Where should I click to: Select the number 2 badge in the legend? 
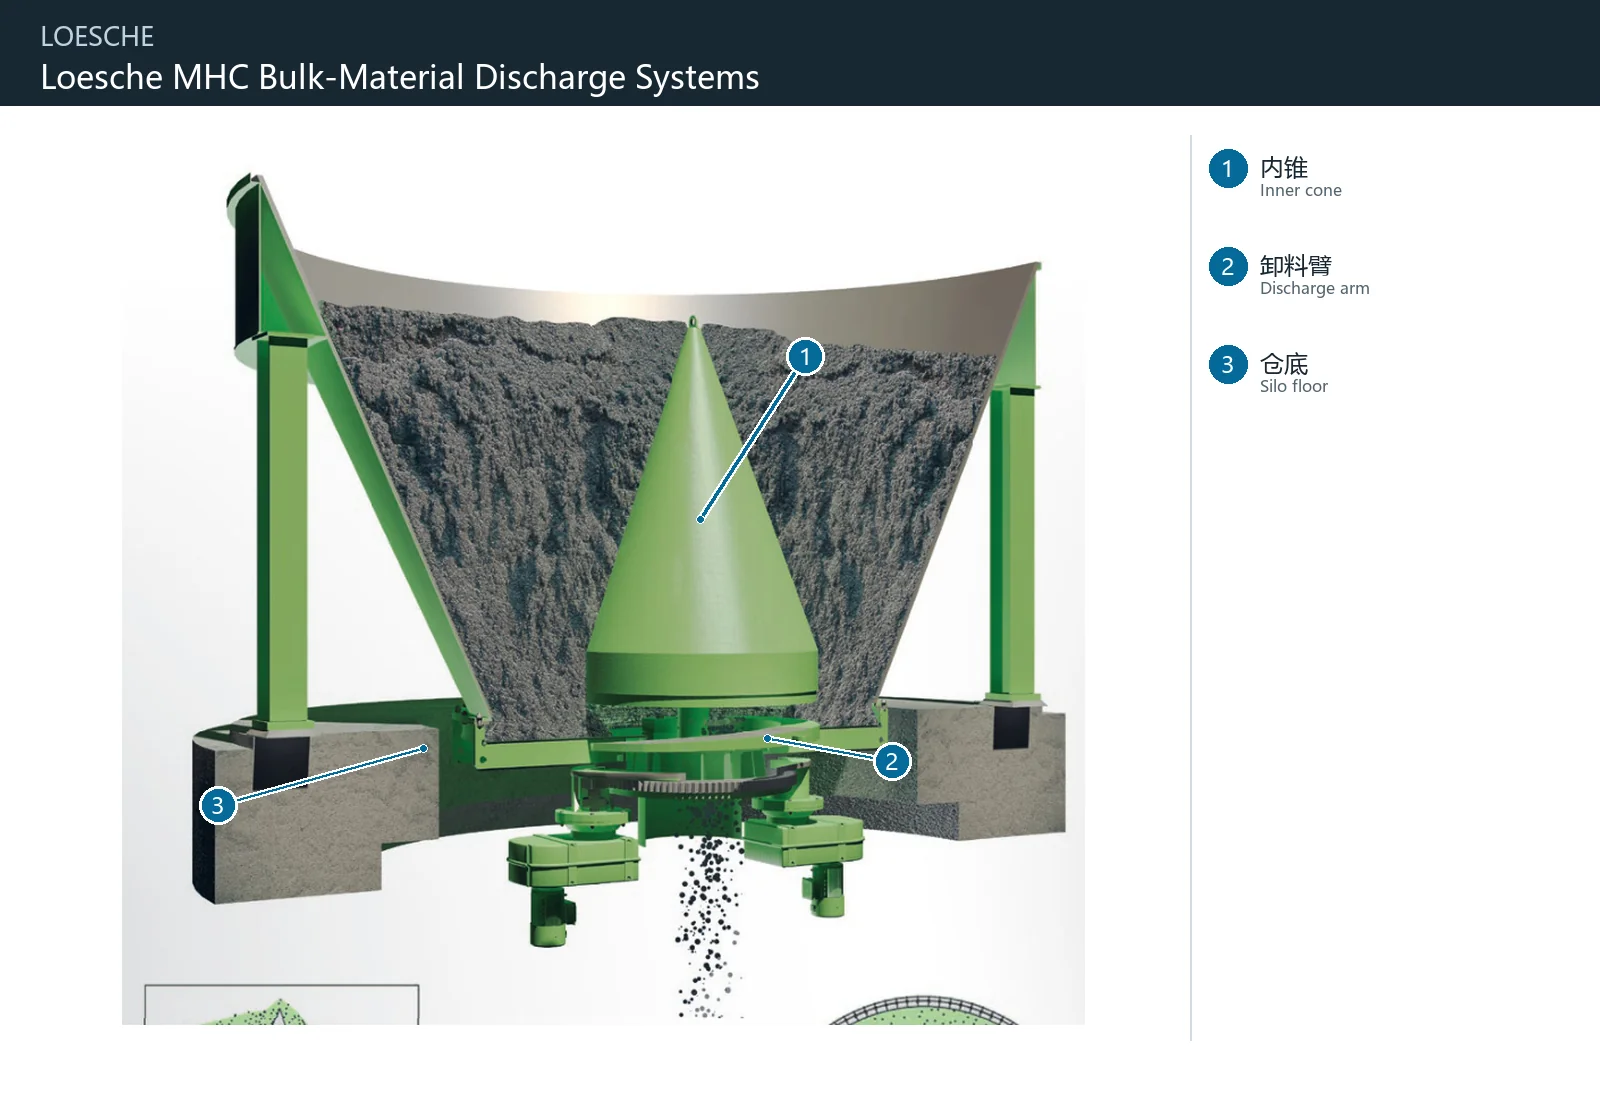coord(1228,267)
